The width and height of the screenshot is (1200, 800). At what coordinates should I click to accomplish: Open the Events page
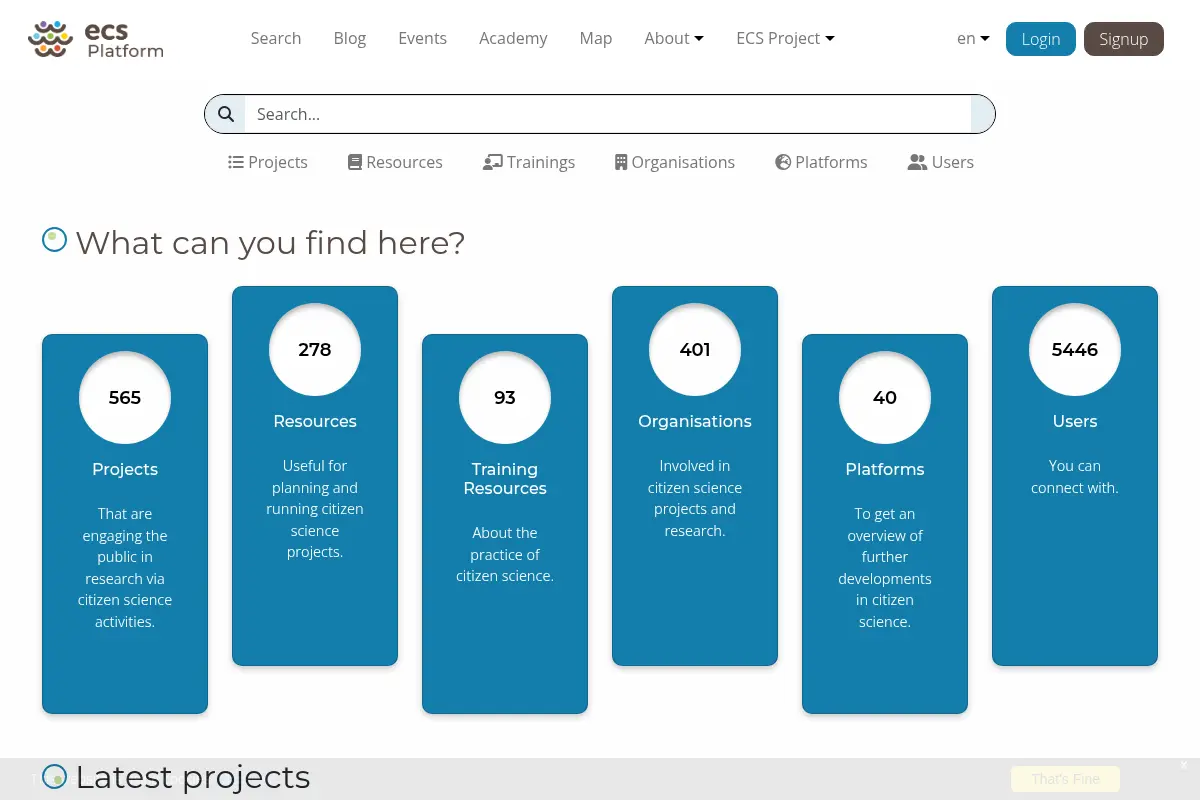pos(422,38)
